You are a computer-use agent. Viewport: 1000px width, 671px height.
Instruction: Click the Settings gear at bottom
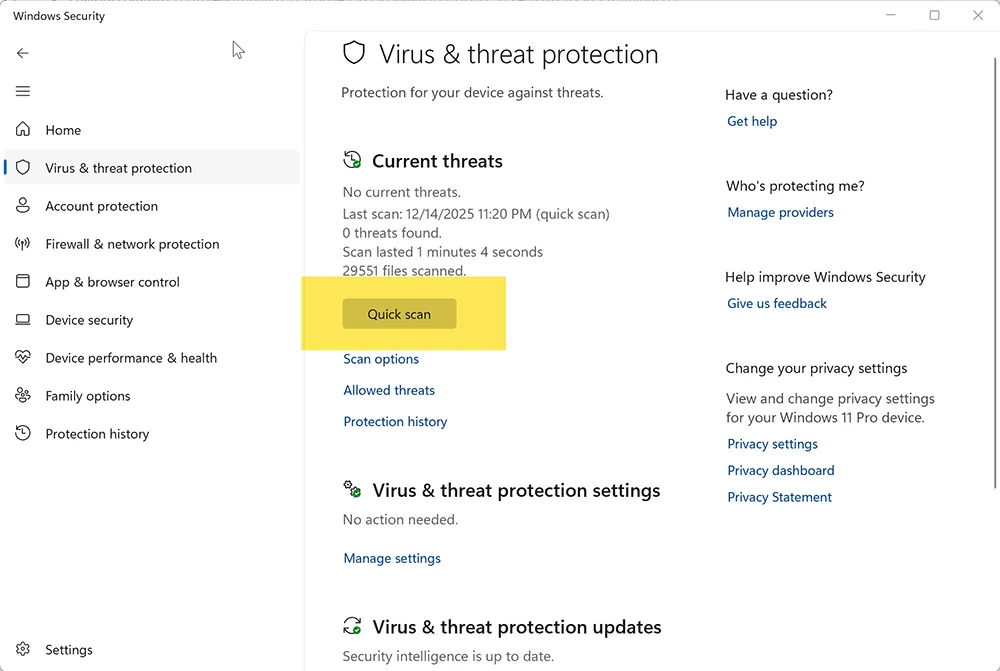(x=23, y=649)
